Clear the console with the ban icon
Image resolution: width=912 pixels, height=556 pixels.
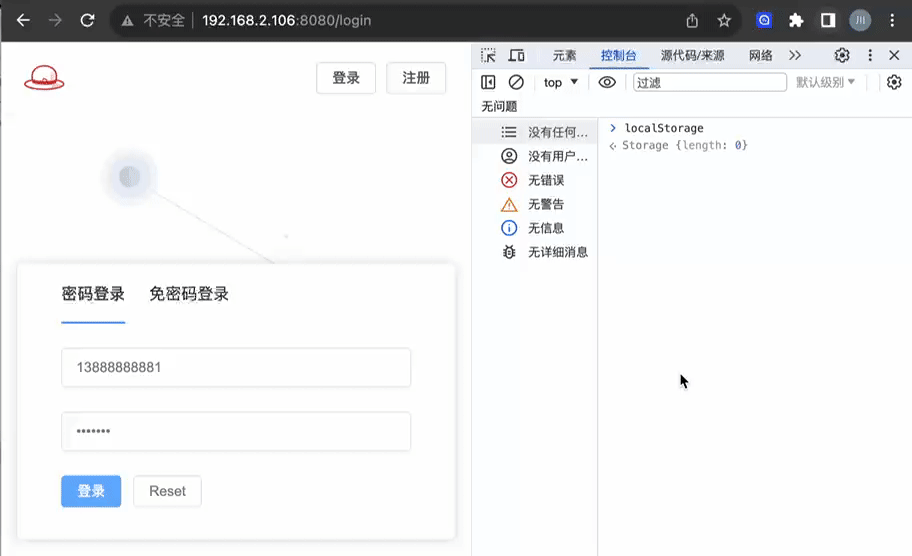pos(516,82)
